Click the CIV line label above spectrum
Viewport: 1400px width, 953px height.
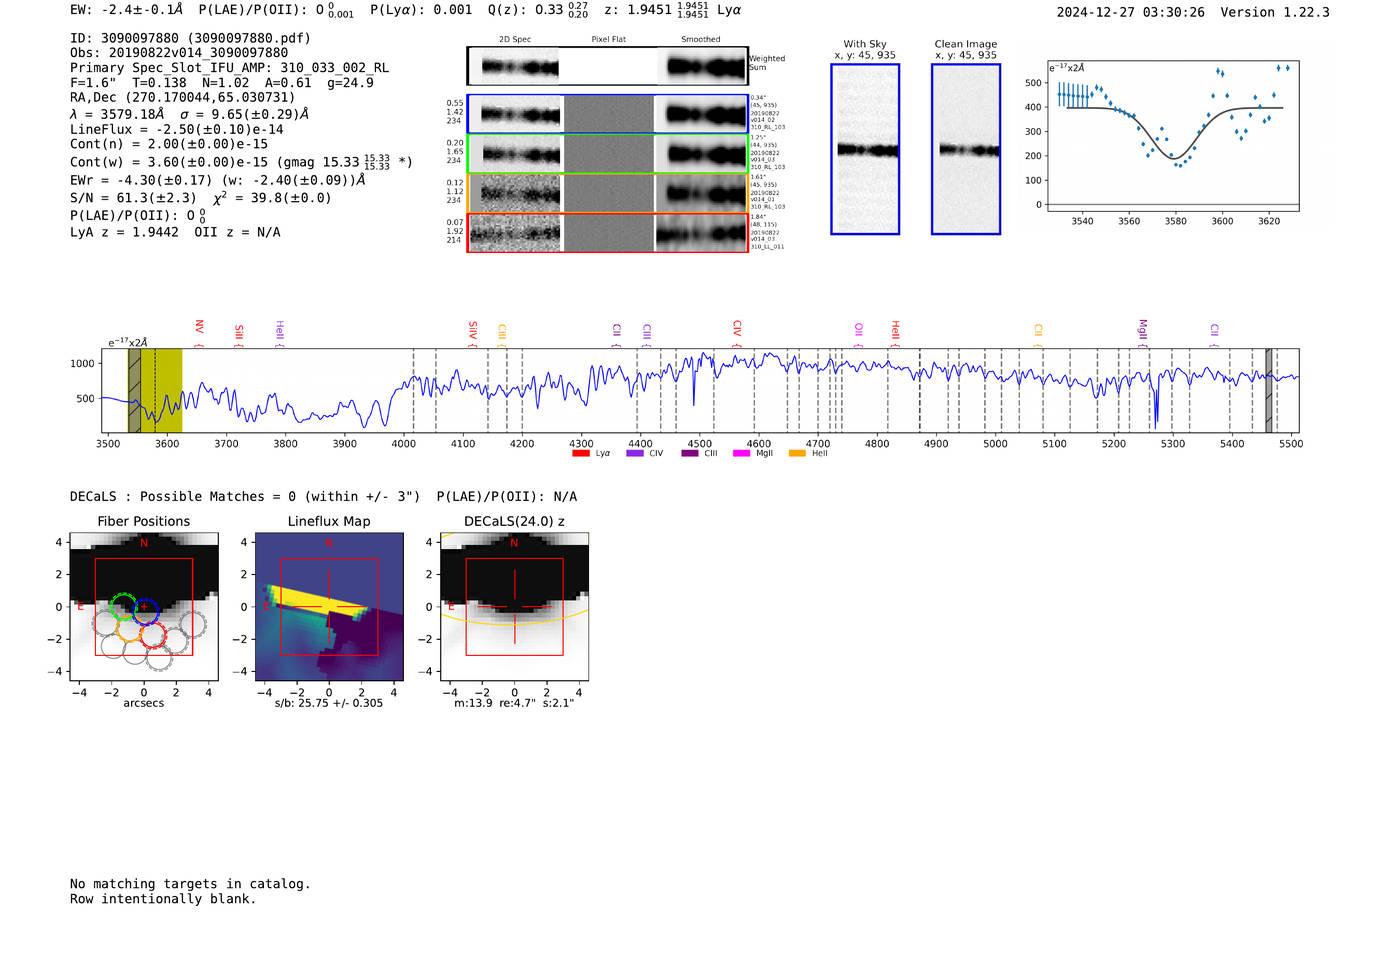point(737,328)
